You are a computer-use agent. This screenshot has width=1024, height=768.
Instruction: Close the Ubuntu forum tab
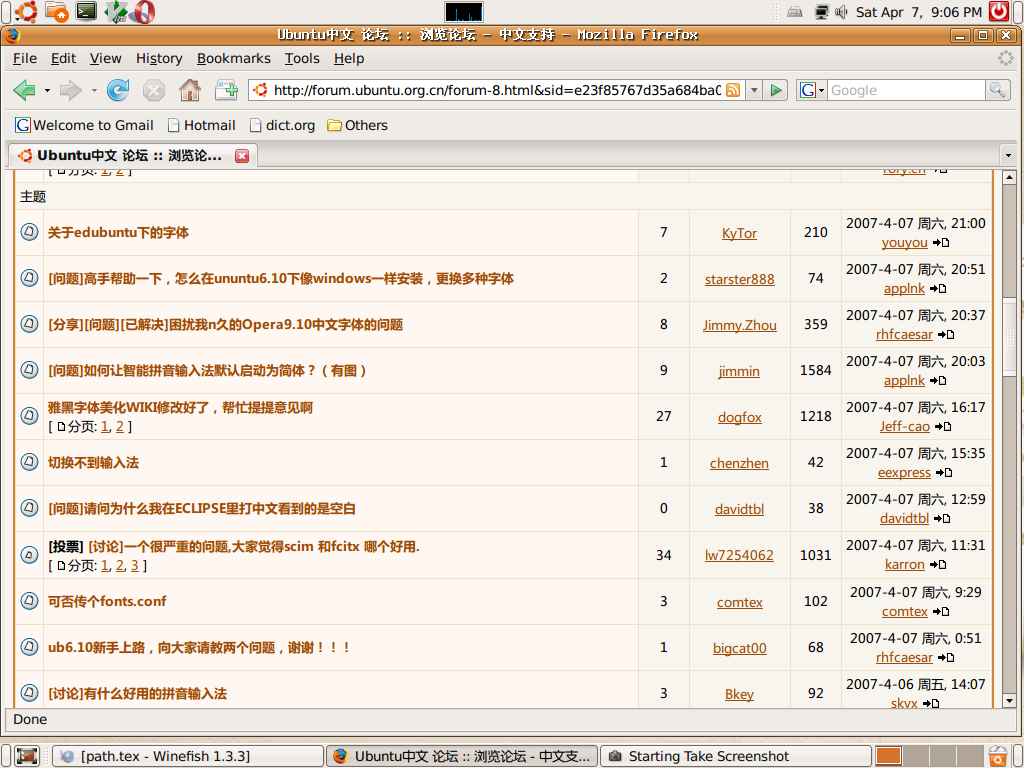(x=242, y=155)
